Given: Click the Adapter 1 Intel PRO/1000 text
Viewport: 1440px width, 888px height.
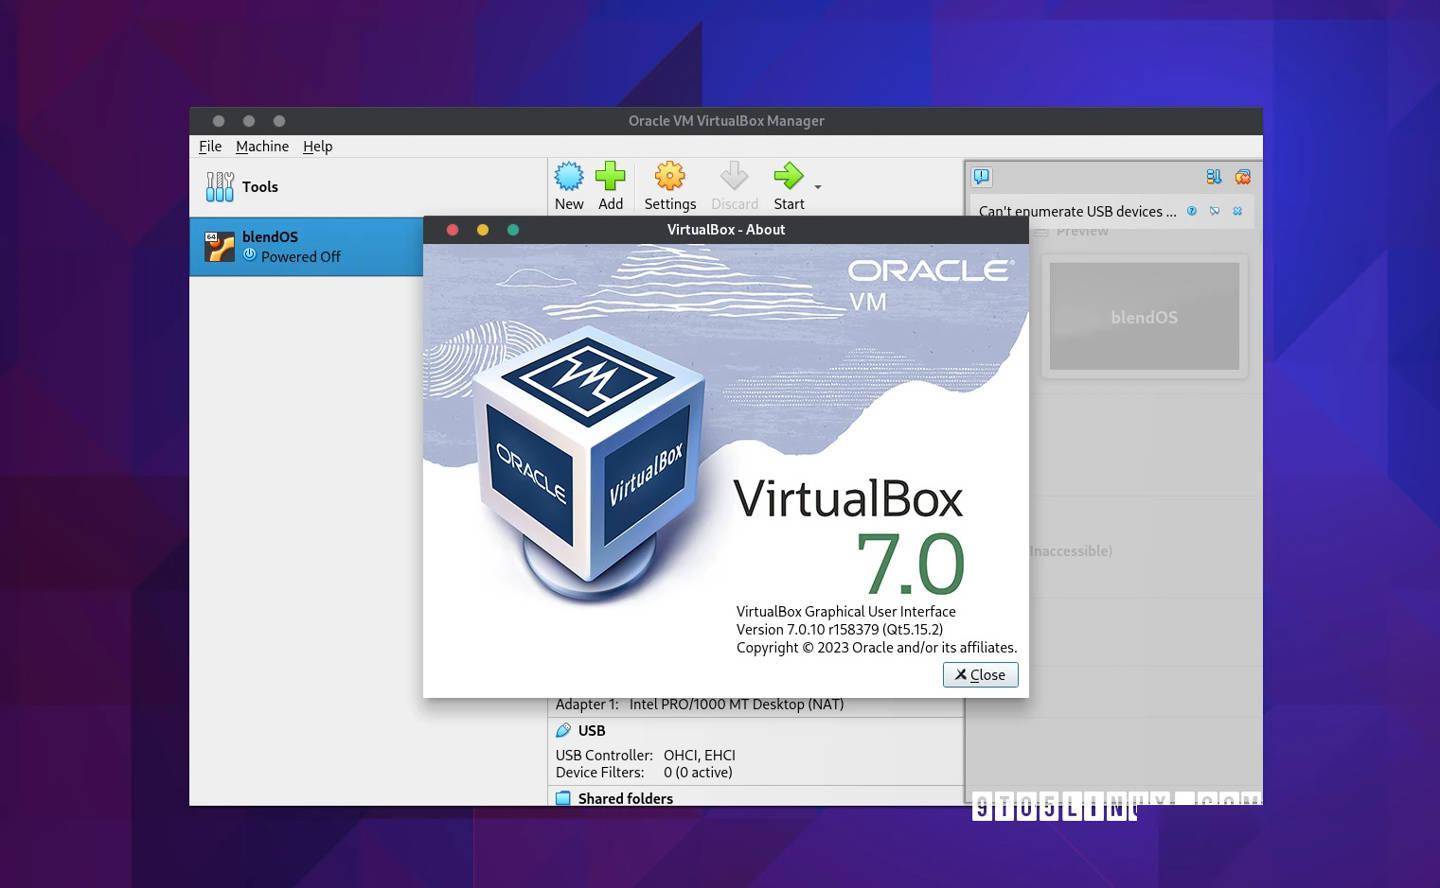Looking at the screenshot, I should (x=699, y=704).
